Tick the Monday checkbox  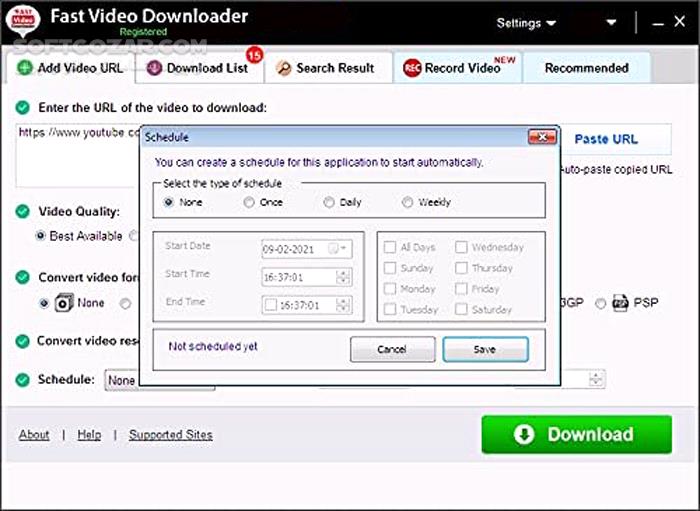tap(390, 288)
